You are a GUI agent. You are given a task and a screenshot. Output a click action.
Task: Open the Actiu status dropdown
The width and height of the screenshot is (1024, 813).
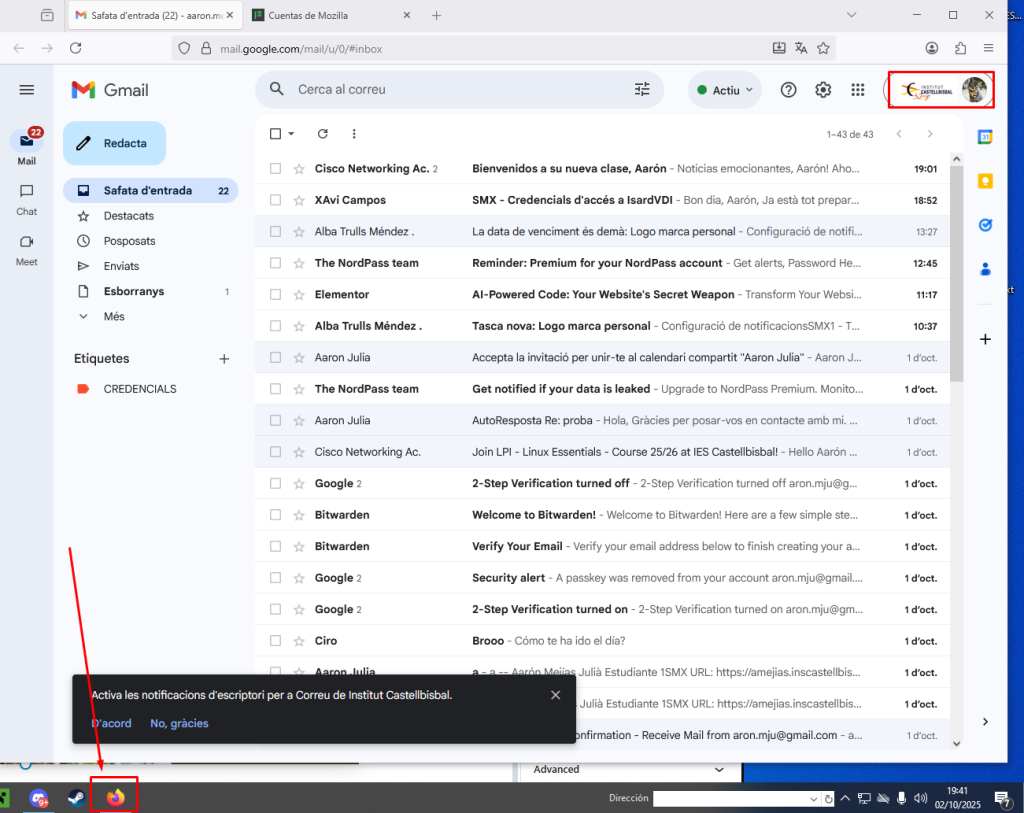click(725, 90)
